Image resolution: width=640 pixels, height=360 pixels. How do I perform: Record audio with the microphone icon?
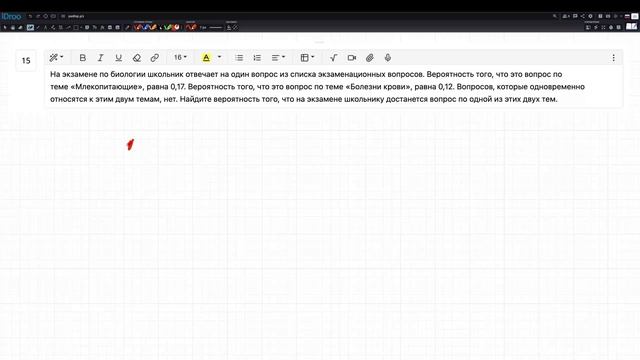click(388, 58)
